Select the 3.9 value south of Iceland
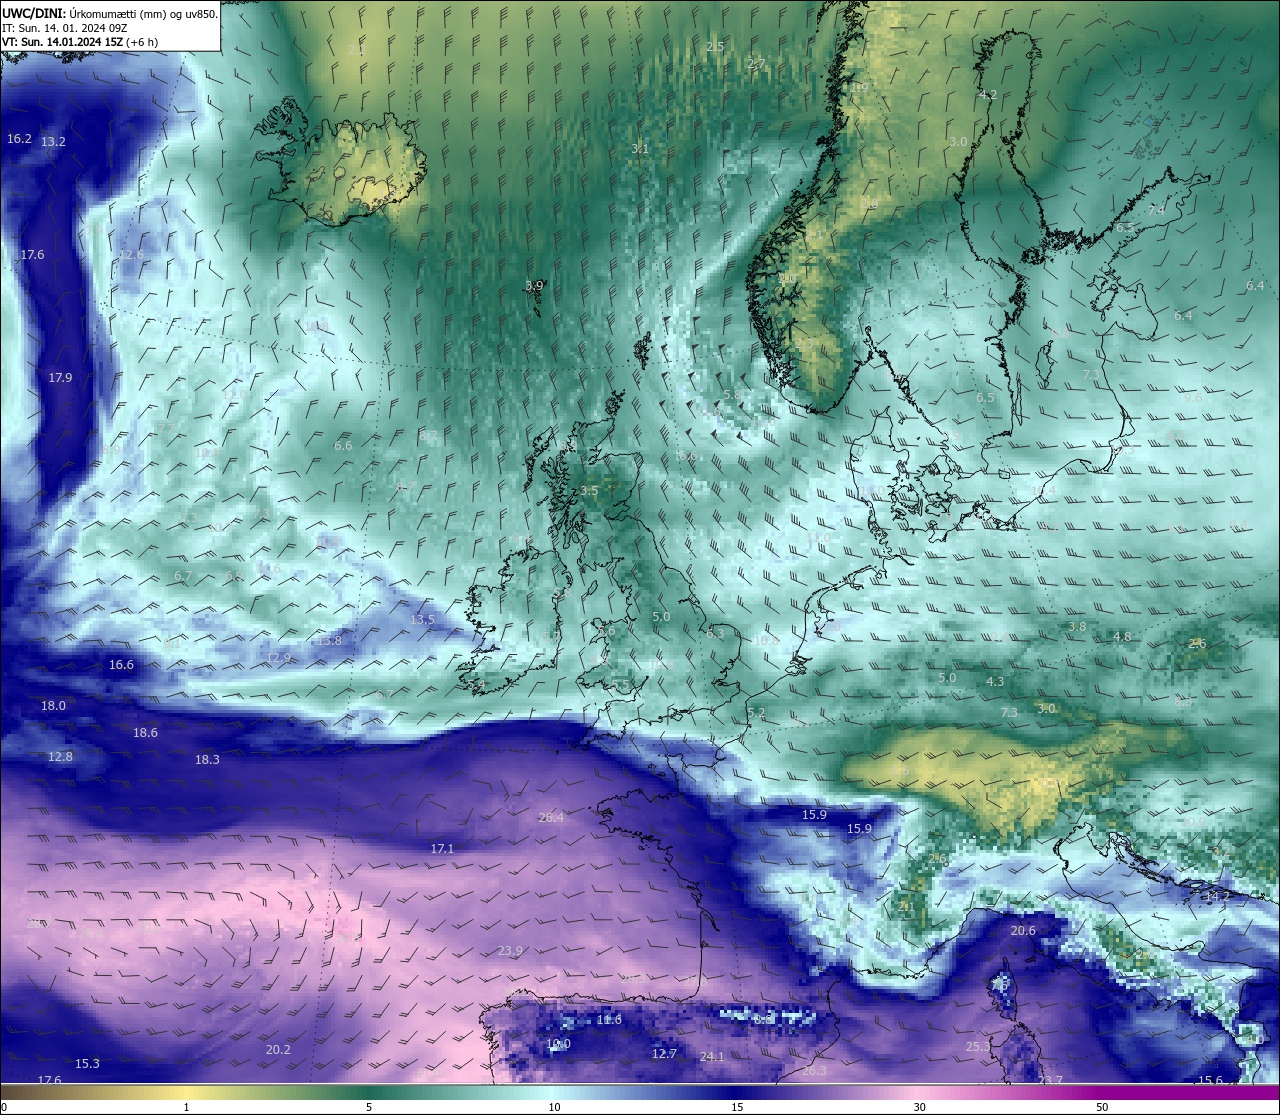This screenshot has height=1115, width=1280. (x=534, y=286)
